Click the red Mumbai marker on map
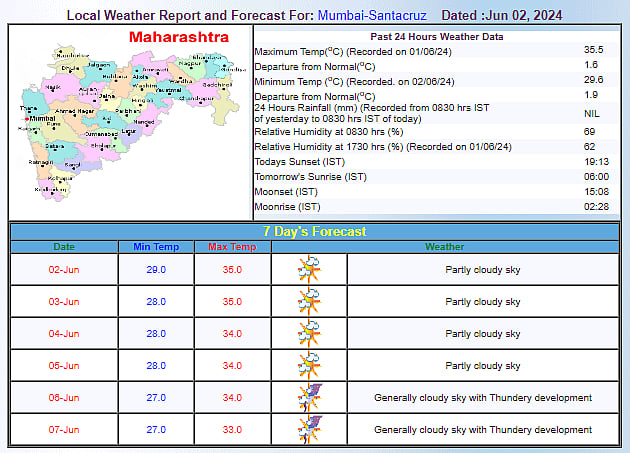The height and width of the screenshot is (453, 630). (24, 119)
